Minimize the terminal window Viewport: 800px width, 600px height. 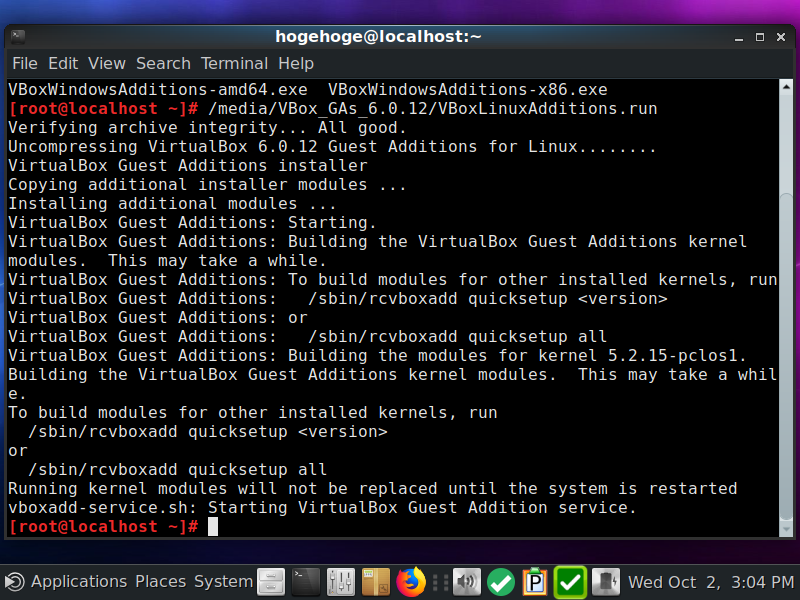tap(739, 37)
